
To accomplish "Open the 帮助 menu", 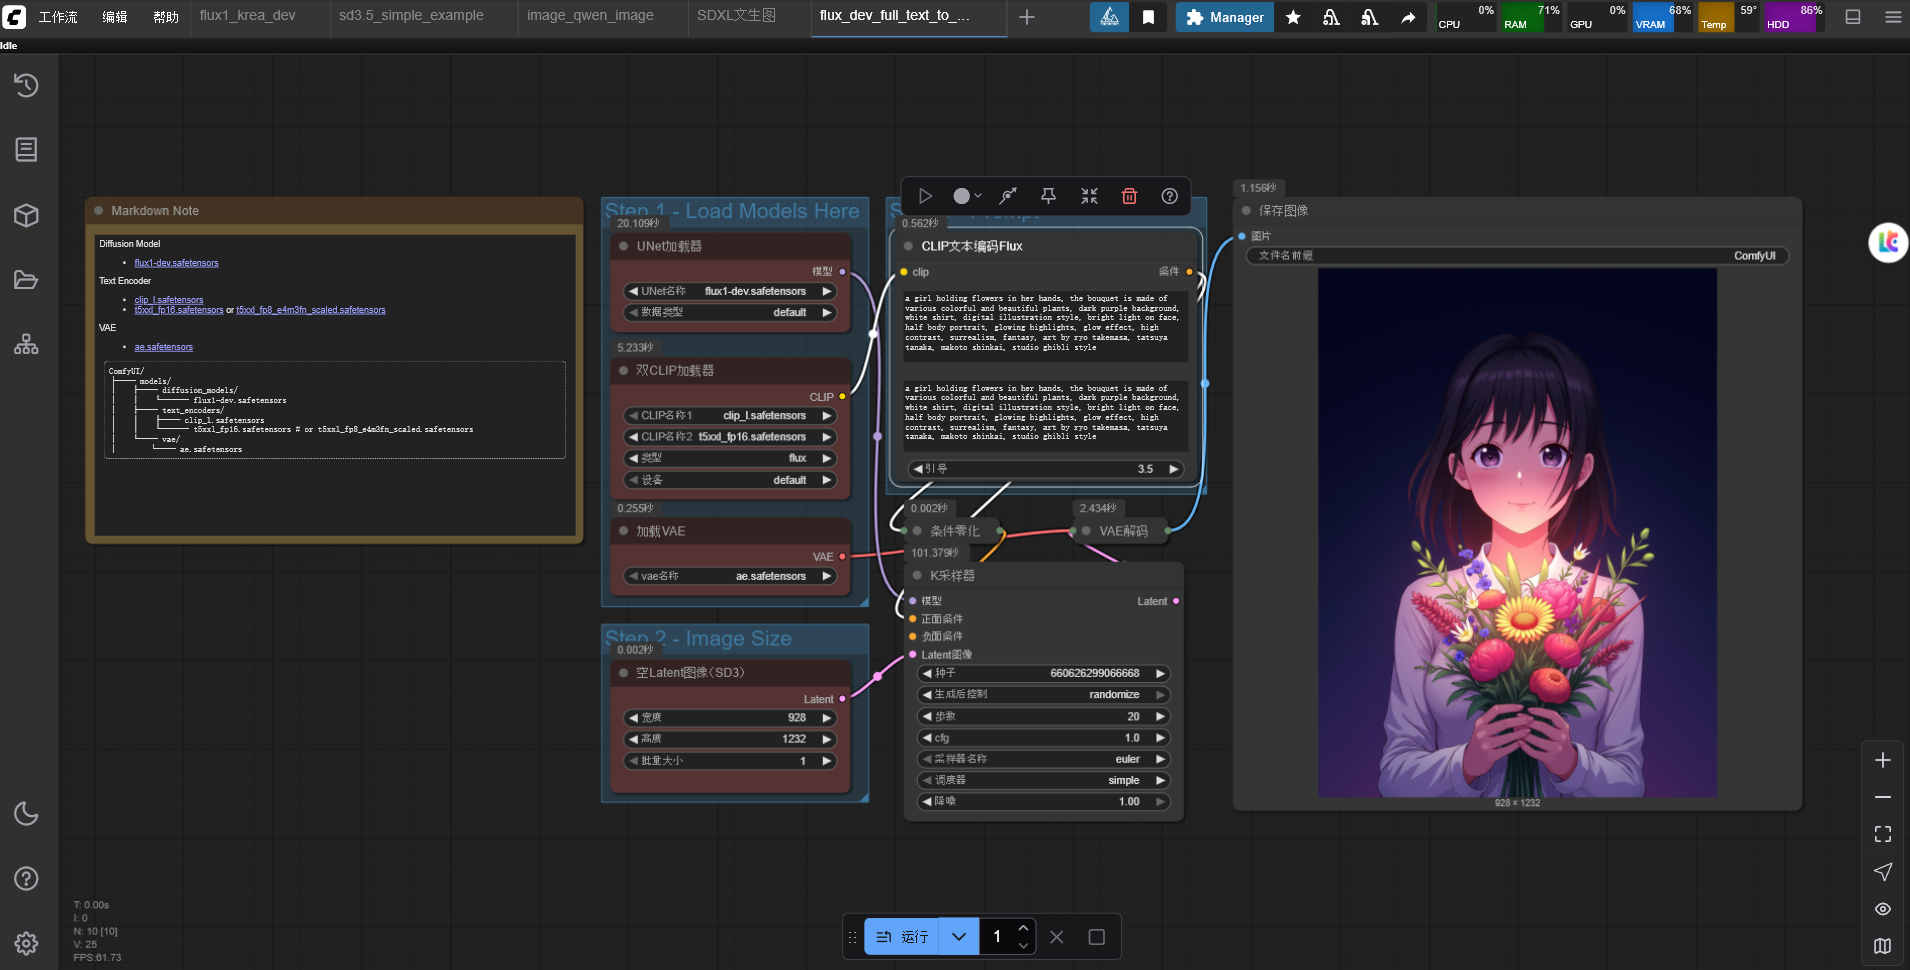I will point(166,17).
